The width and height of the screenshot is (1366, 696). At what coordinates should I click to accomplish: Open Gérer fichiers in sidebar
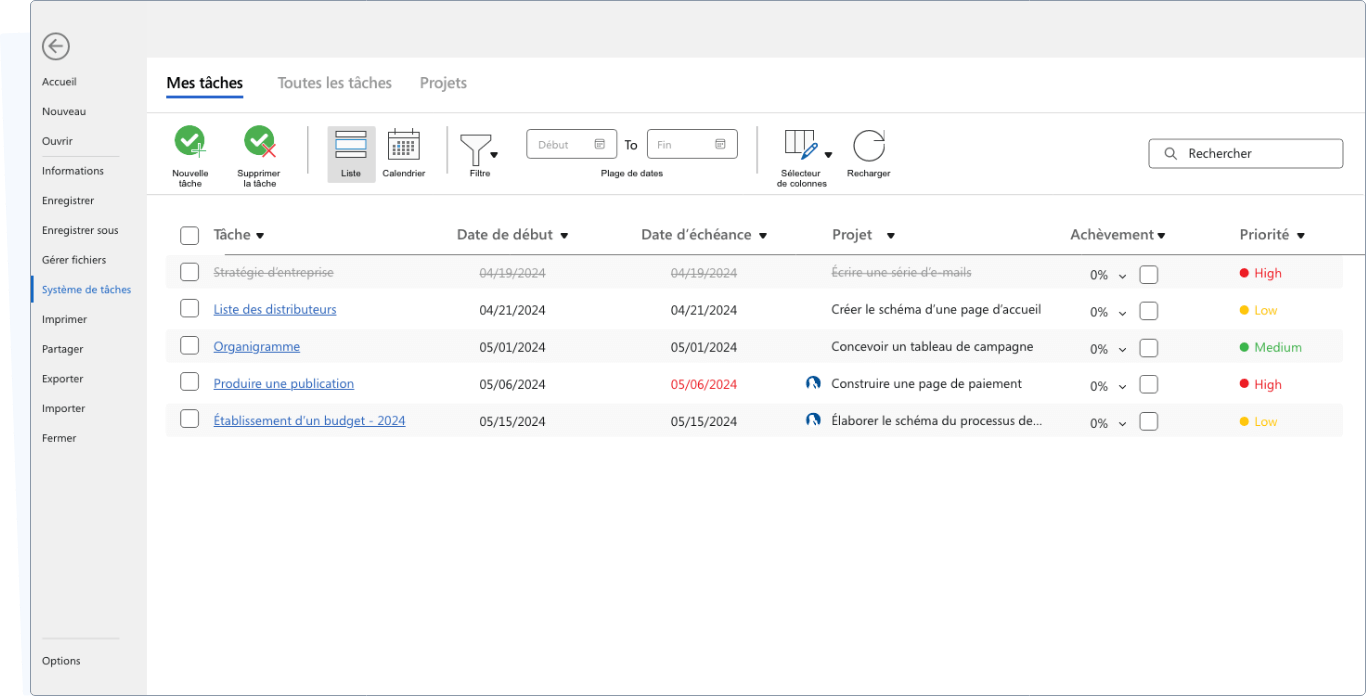tap(74, 260)
